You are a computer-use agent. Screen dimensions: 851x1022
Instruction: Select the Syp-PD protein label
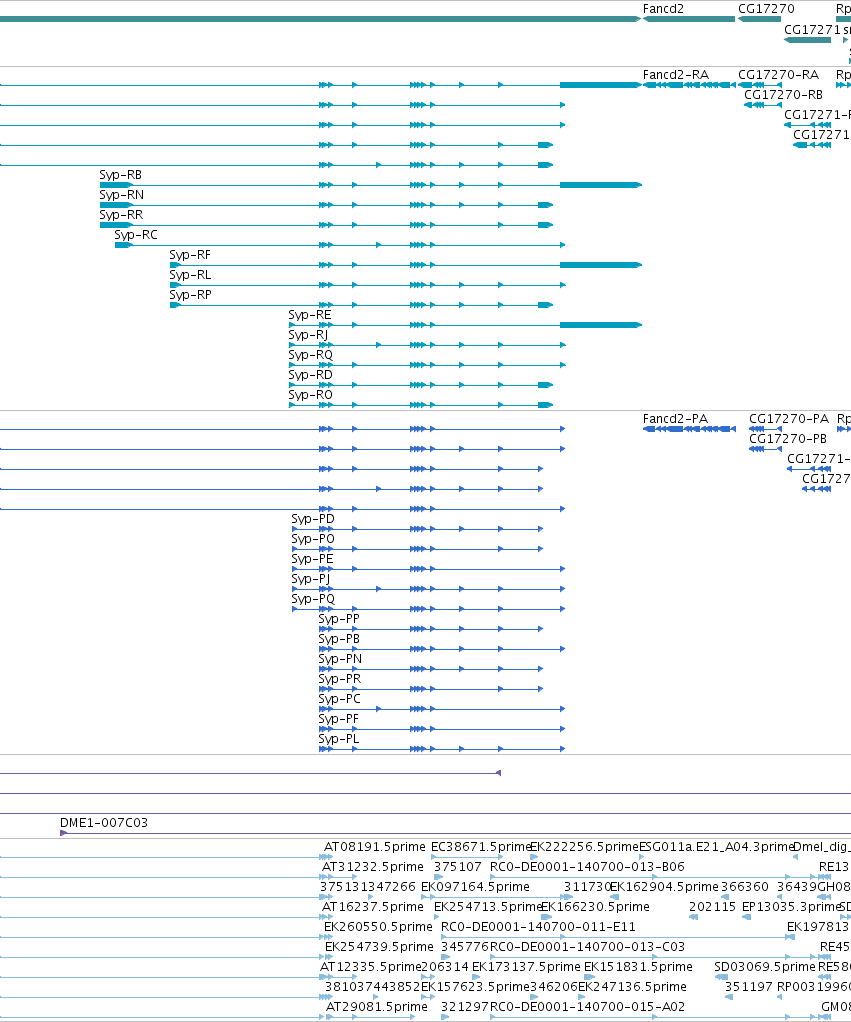pos(313,519)
